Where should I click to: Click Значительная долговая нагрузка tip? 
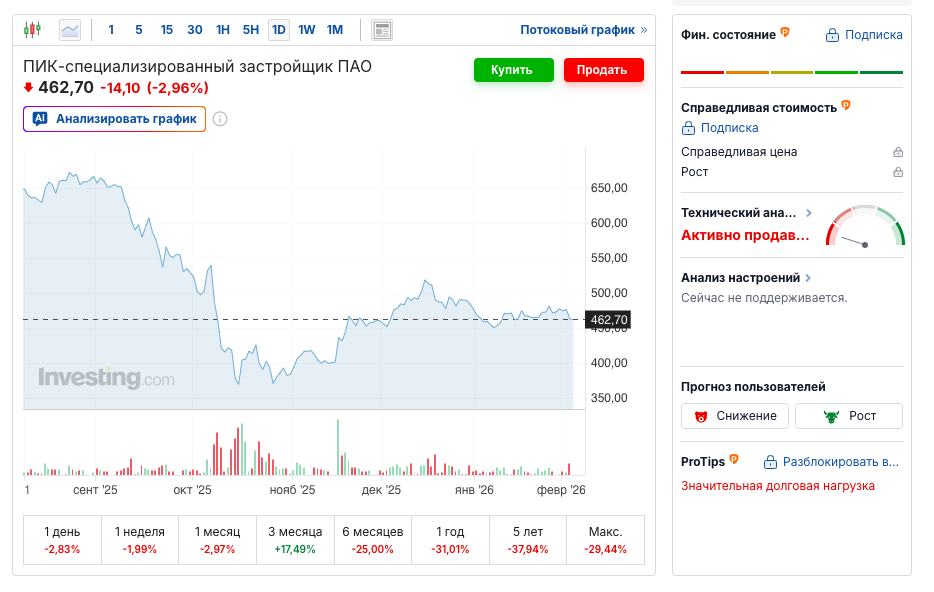778,486
